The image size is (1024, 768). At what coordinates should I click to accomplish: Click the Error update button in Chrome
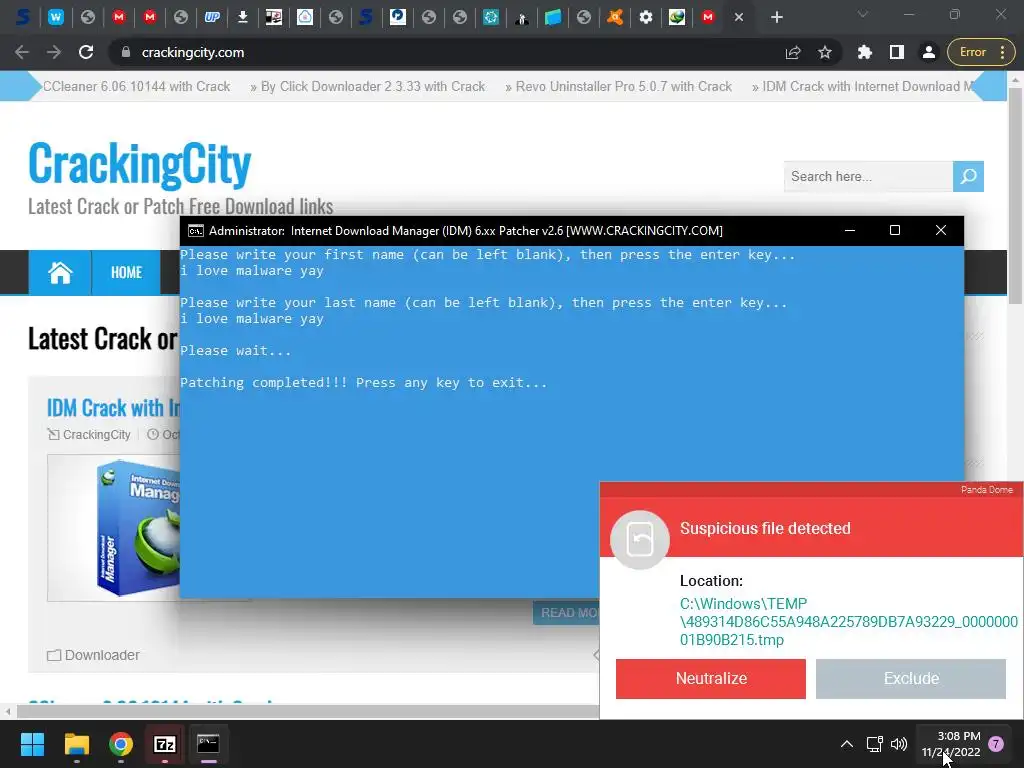point(979,52)
